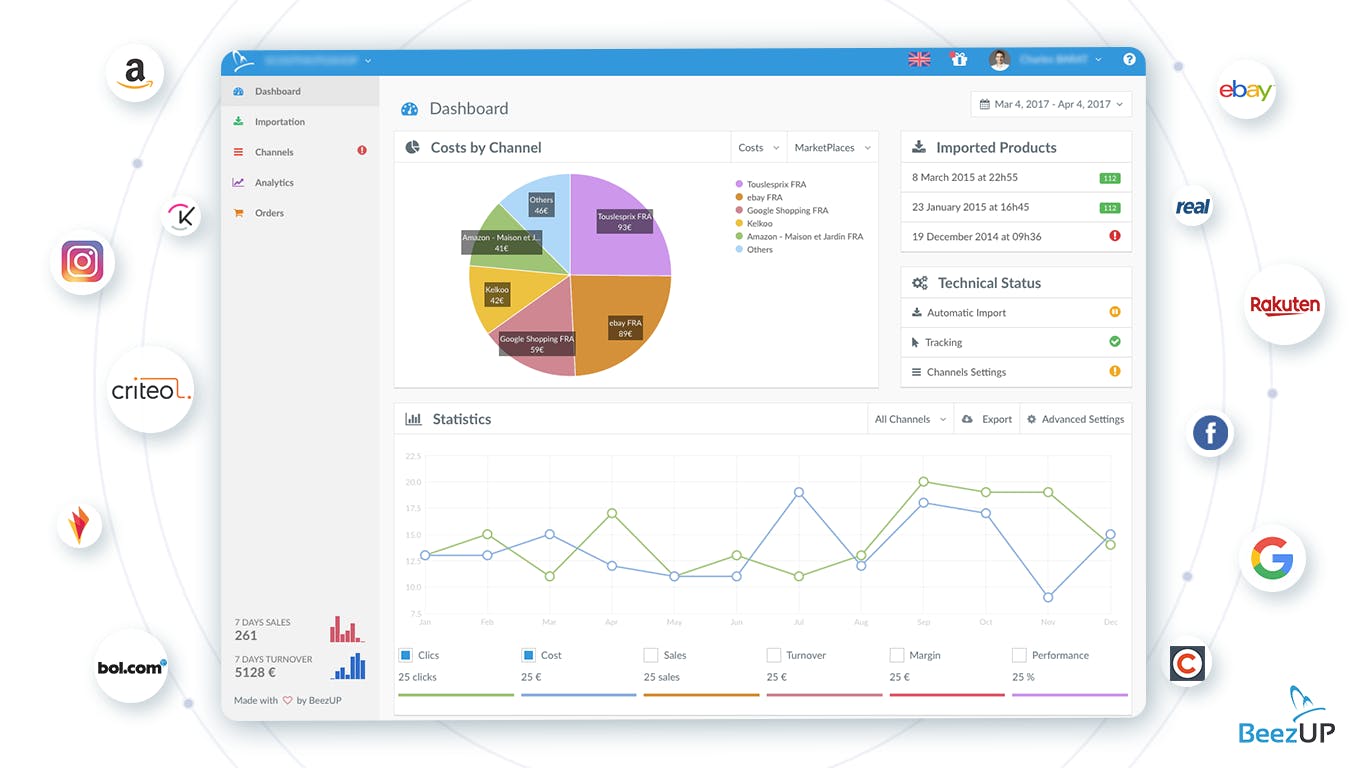Viewport: 1366px width, 768px height.
Task: Click the orange pause icon for Automatic Import
Action: click(x=1115, y=312)
